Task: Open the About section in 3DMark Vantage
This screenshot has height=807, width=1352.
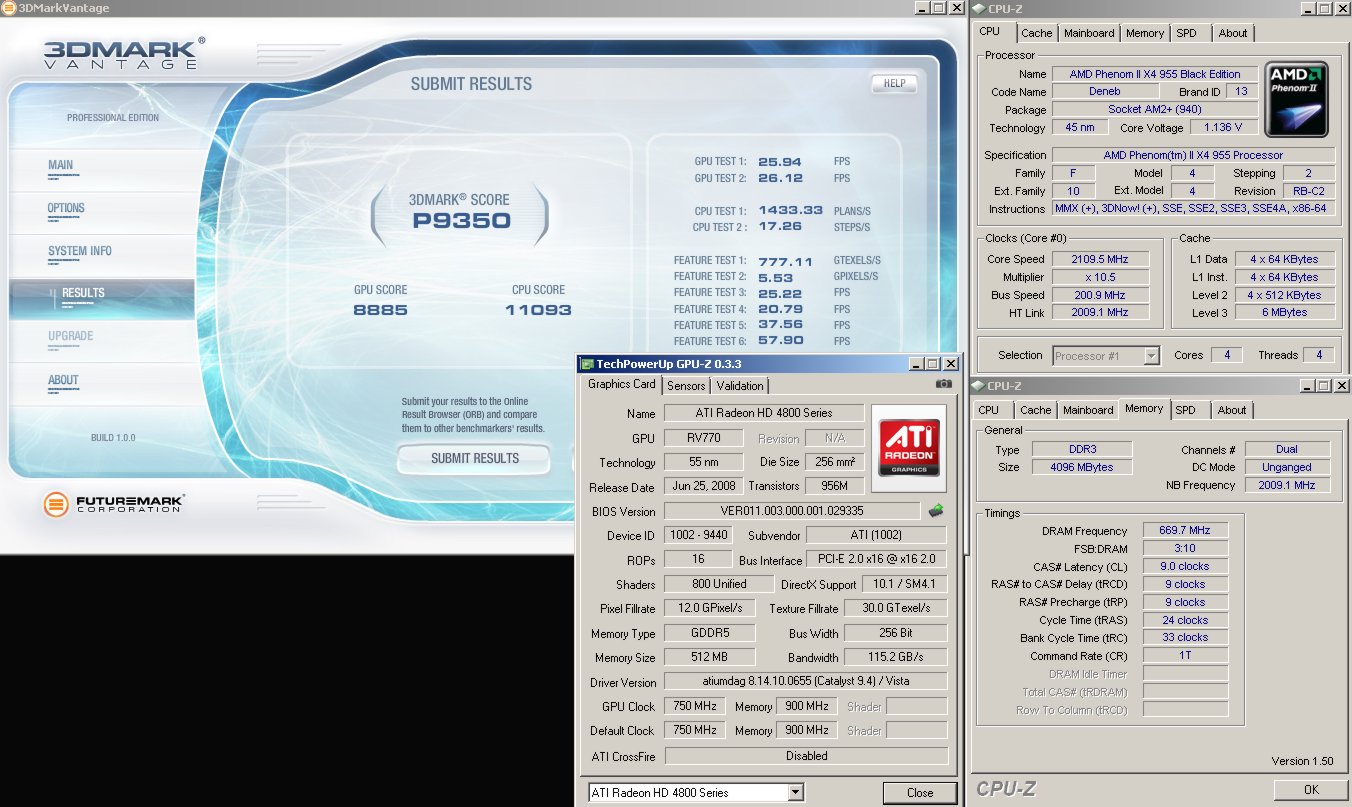Action: (x=63, y=380)
